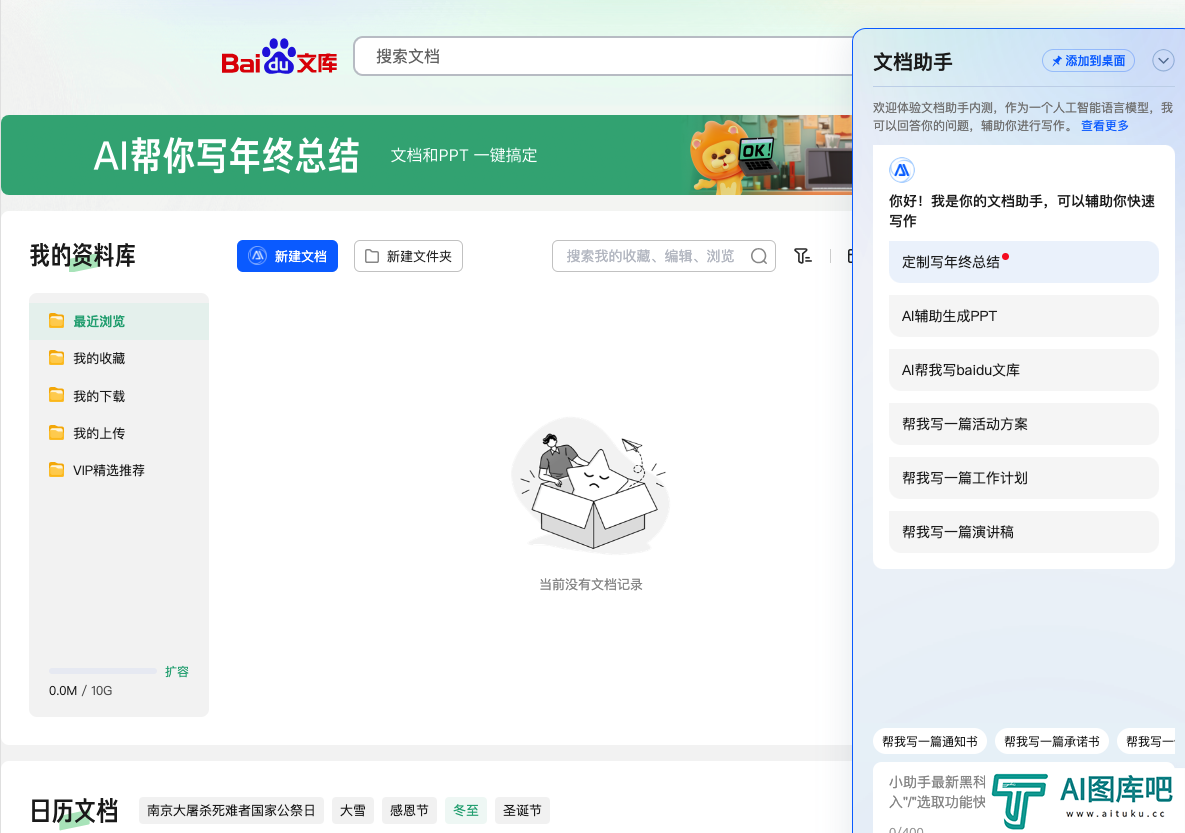Click the search magnifier in library search

pyautogui.click(x=759, y=256)
